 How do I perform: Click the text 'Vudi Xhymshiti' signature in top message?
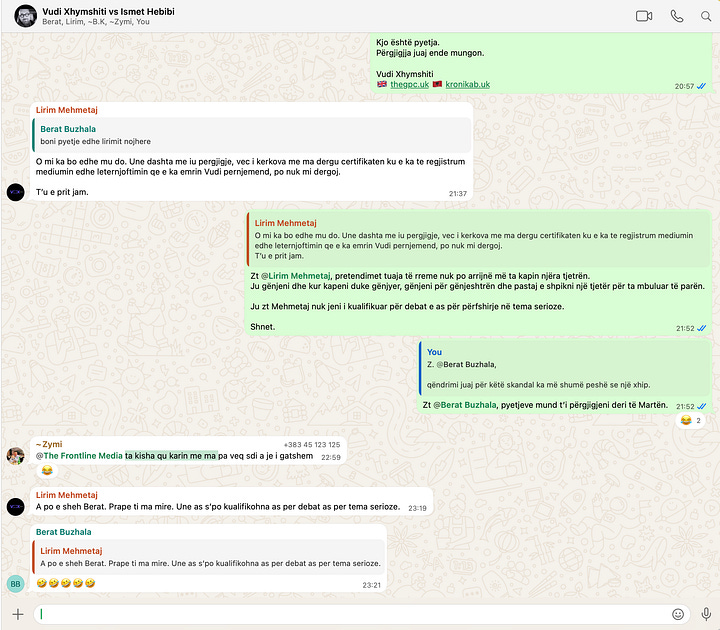(x=405, y=74)
